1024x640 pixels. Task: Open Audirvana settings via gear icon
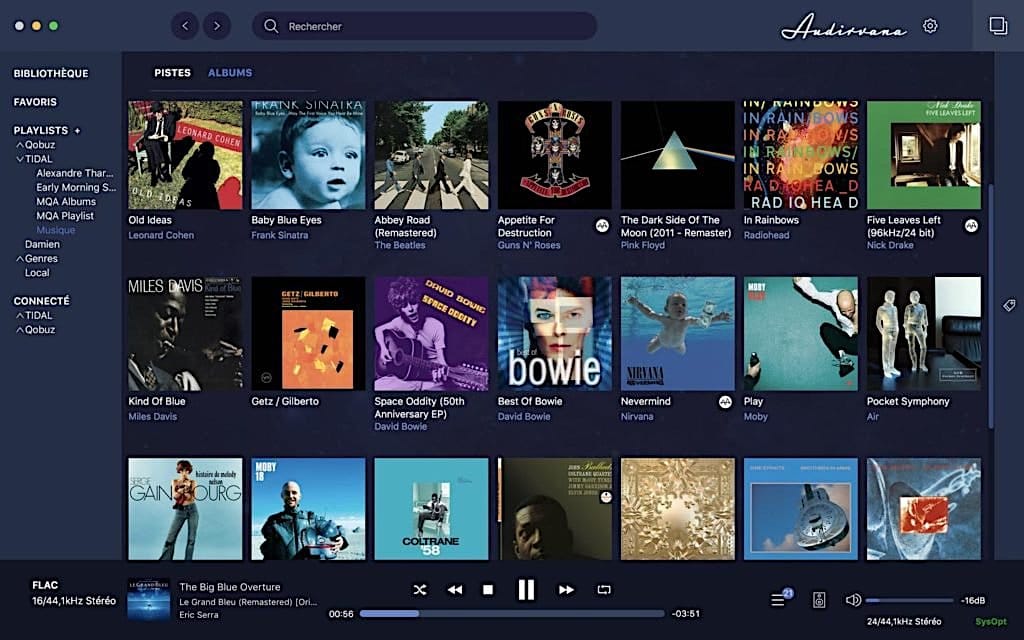click(x=930, y=26)
